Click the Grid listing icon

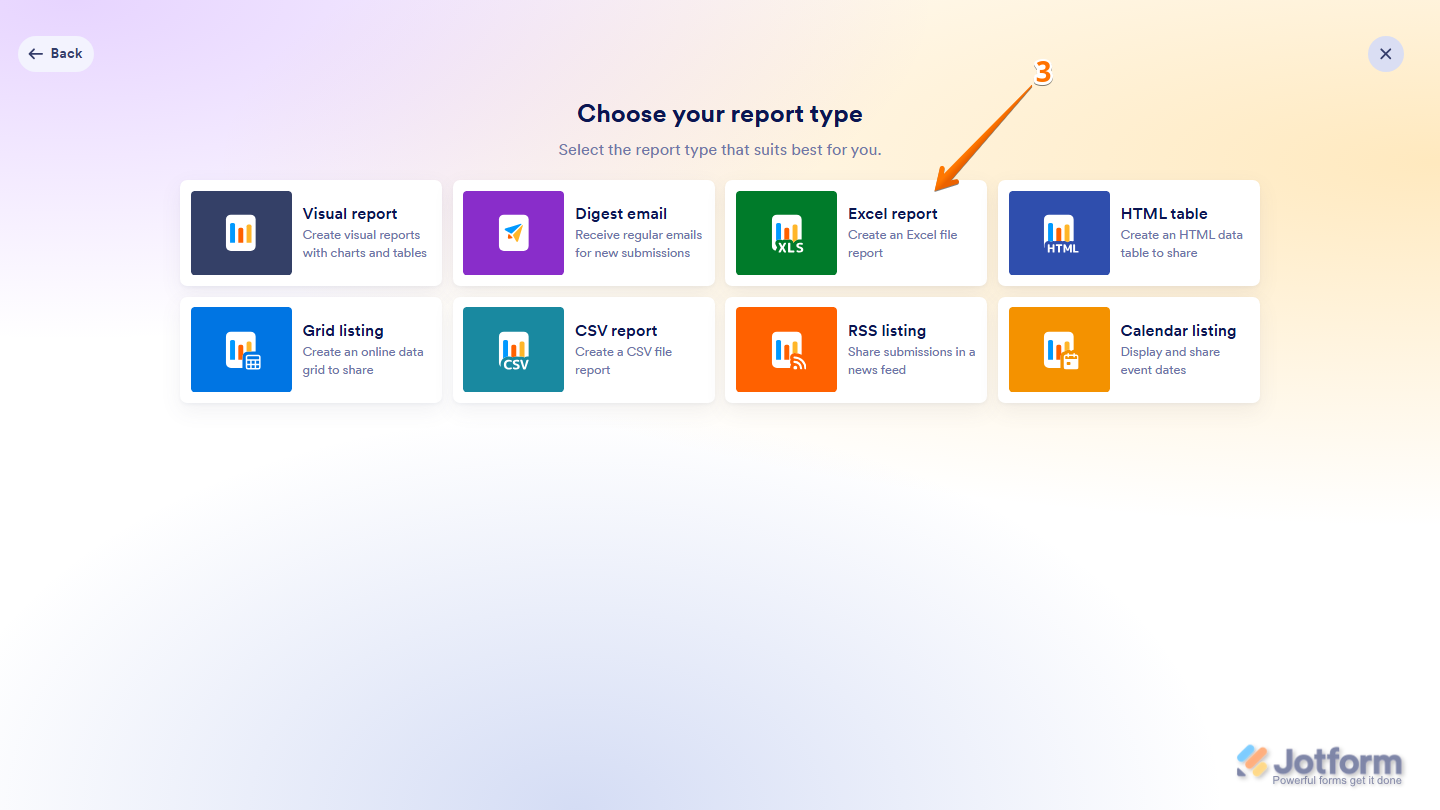coord(241,350)
